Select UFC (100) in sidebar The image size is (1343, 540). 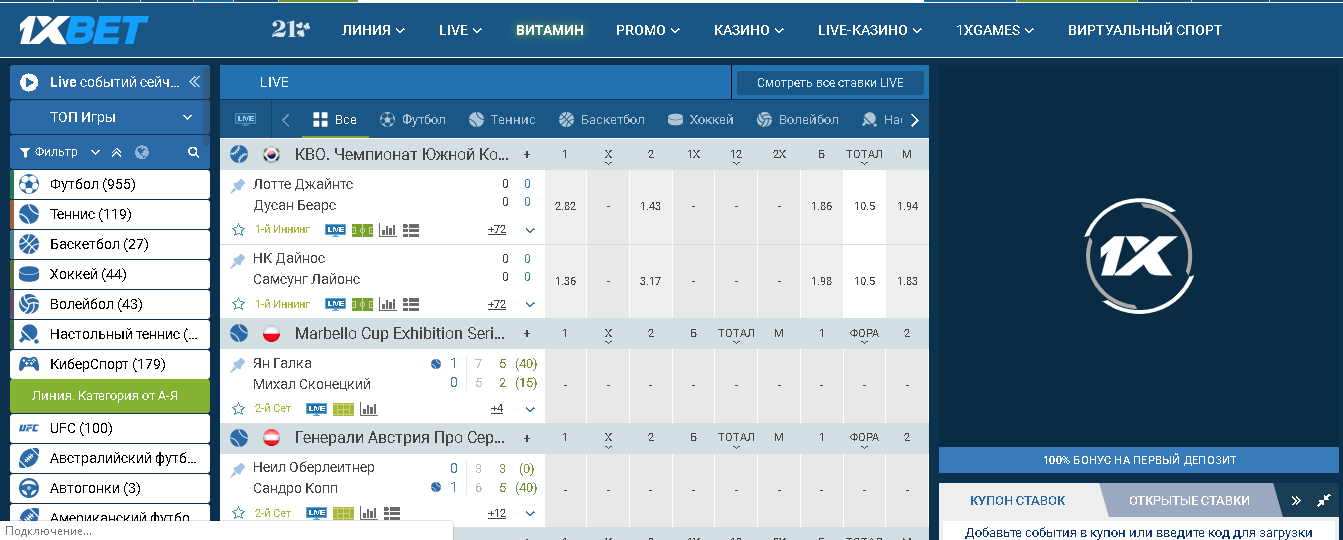pos(110,428)
